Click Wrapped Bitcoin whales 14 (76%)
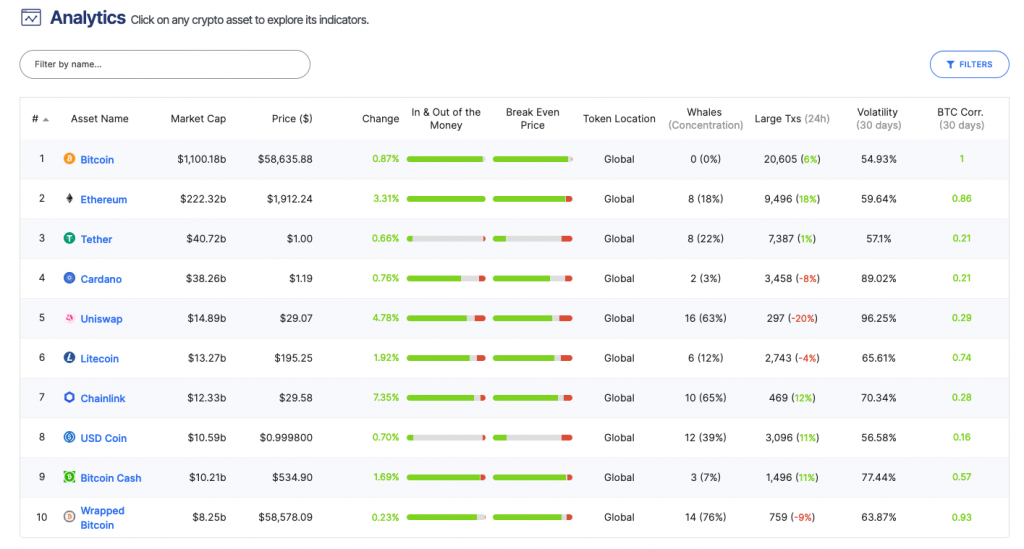This screenshot has width=1024, height=549. coord(705,518)
